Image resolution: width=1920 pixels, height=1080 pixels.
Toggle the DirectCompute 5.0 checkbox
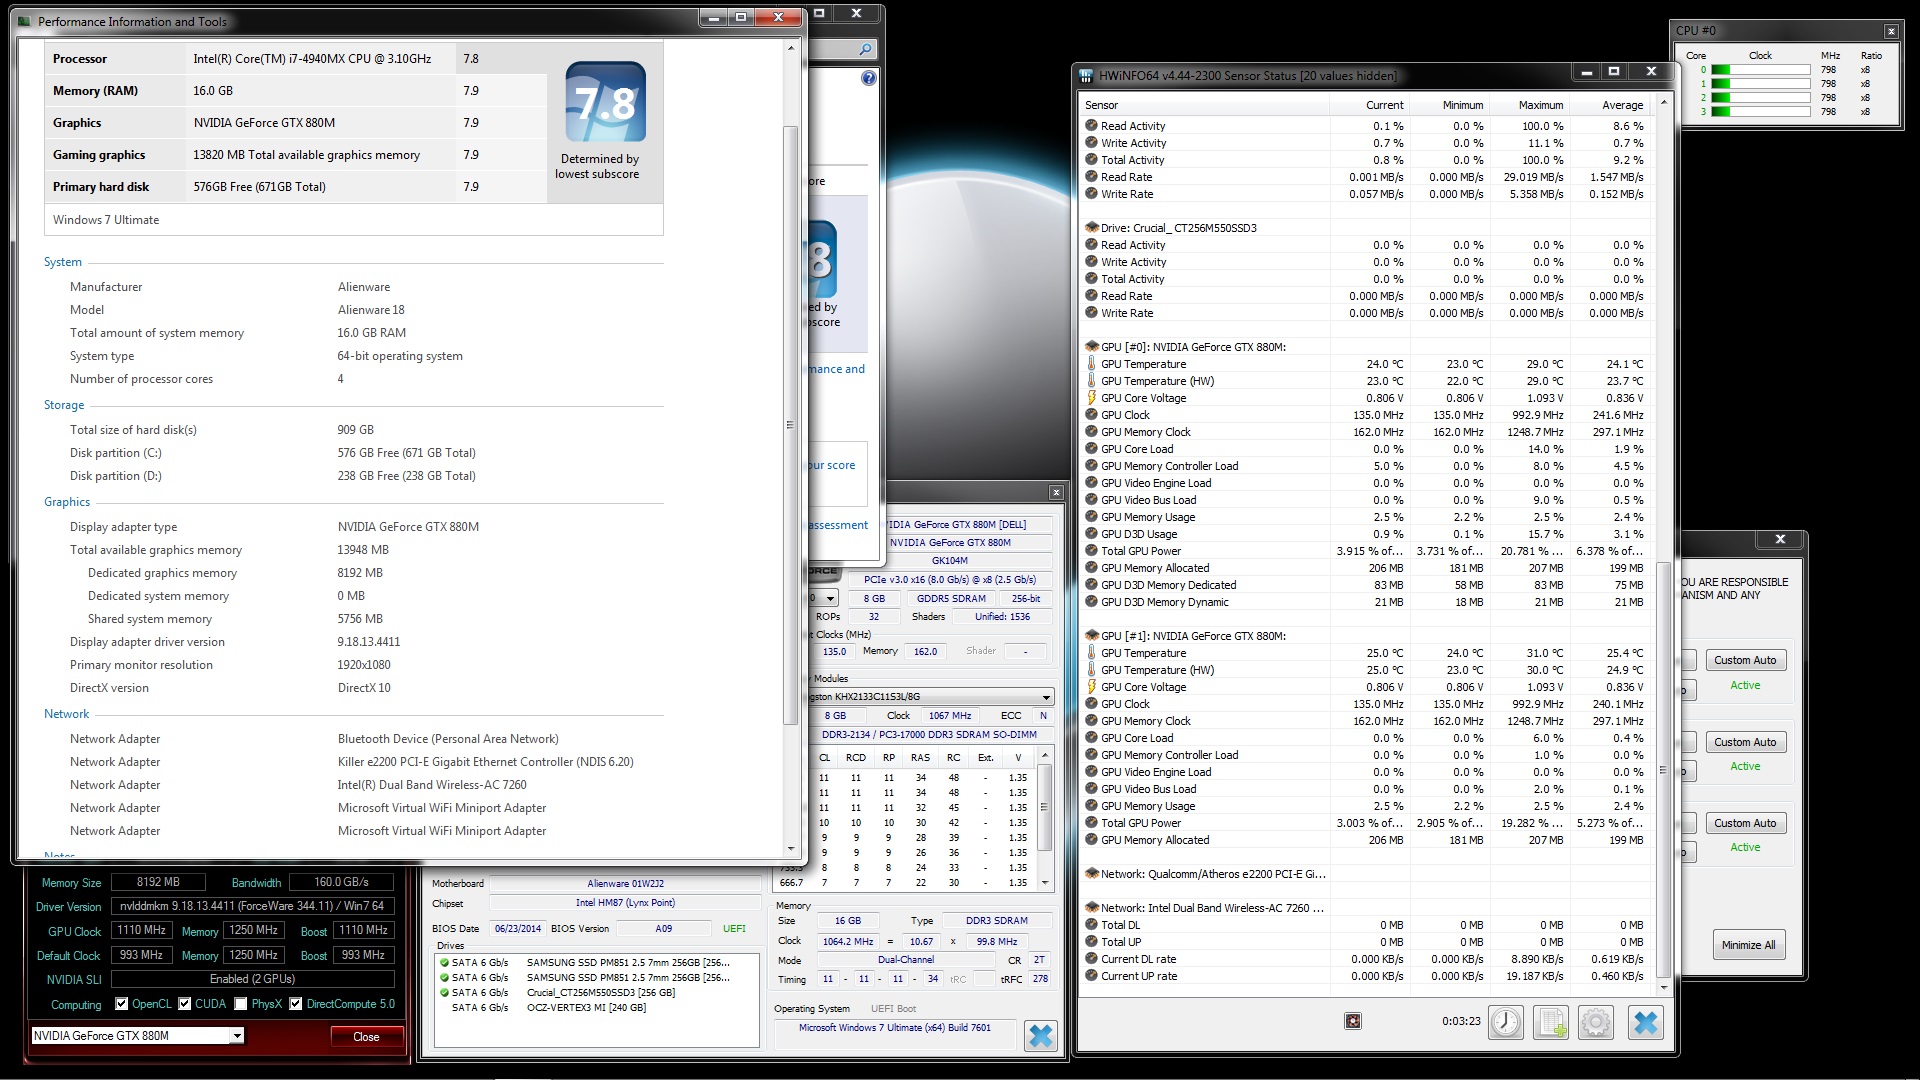pos(295,1004)
